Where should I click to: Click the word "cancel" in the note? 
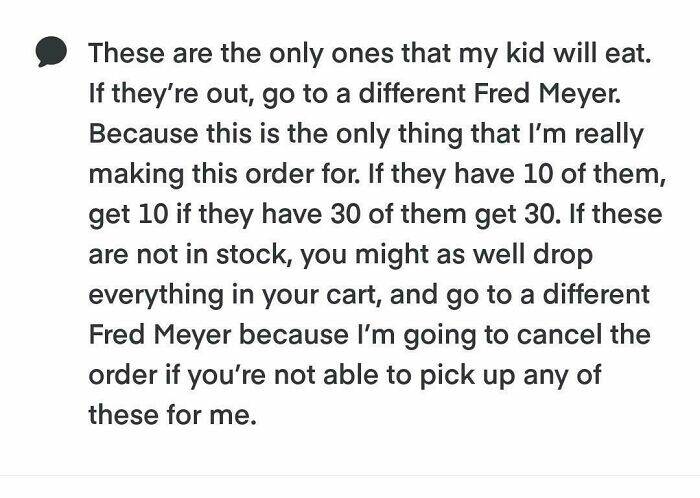[x=541, y=334]
